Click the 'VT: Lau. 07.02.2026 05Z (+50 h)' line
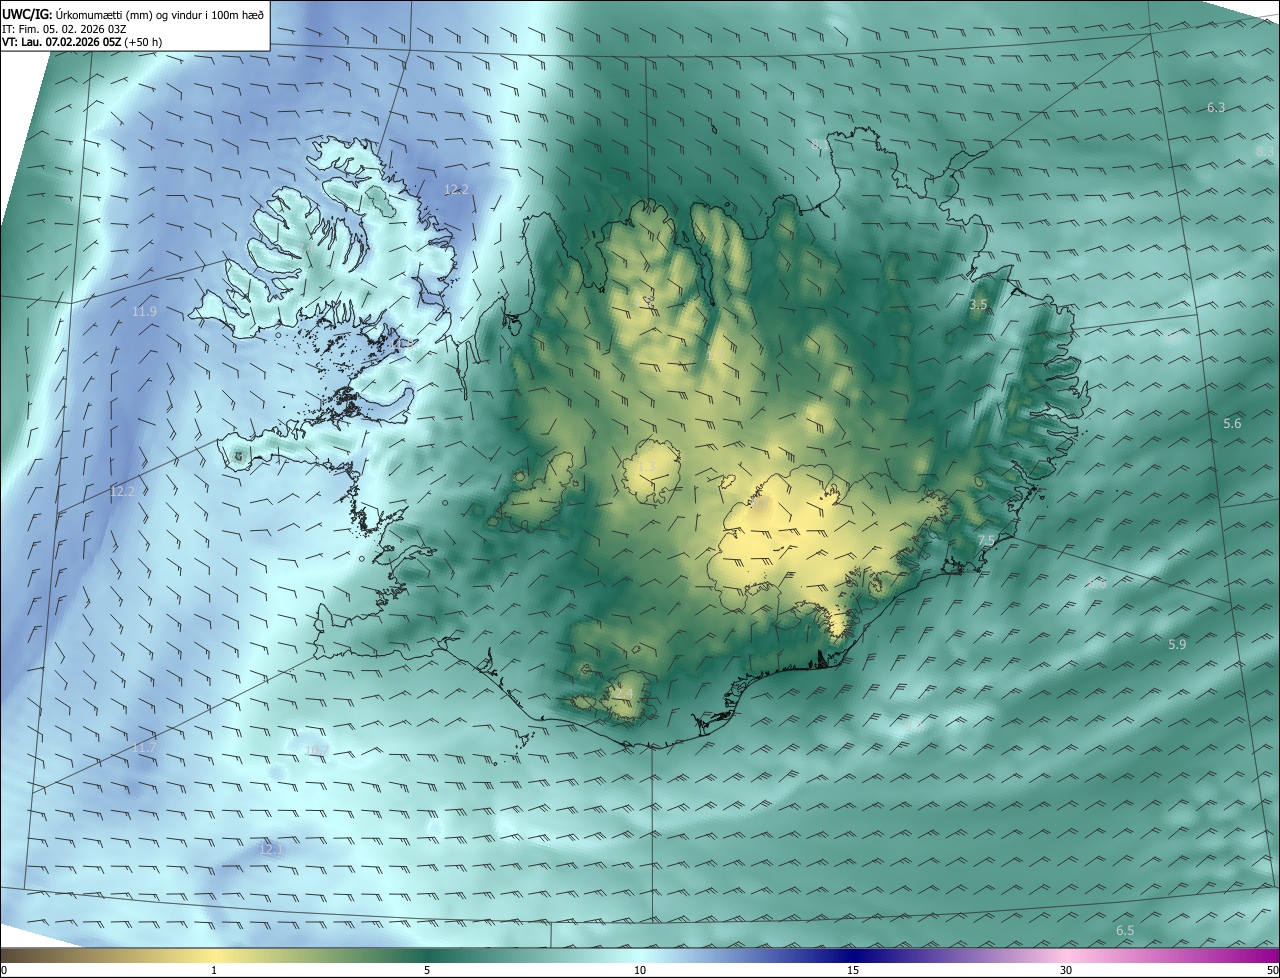The image size is (1280, 978). click(82, 42)
